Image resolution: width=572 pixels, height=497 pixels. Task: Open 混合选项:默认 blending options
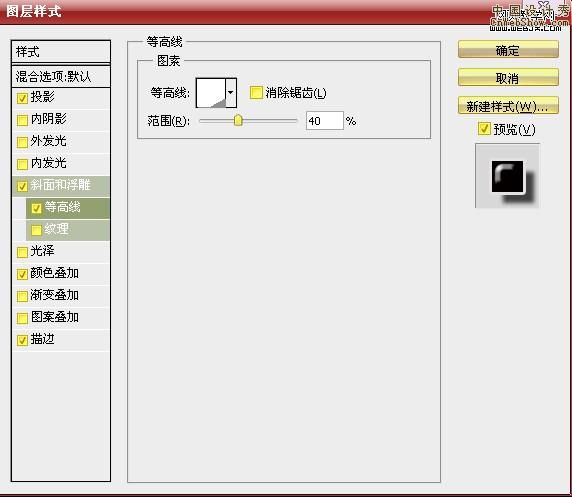[61, 77]
